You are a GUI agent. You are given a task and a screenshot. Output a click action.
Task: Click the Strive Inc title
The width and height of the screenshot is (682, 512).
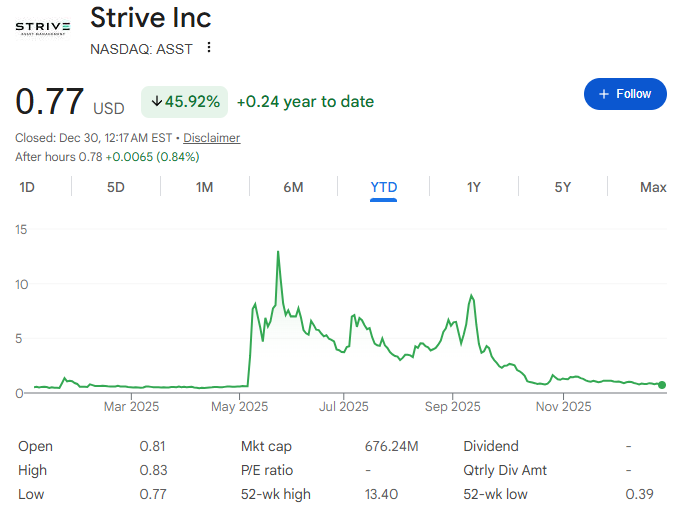(x=150, y=18)
